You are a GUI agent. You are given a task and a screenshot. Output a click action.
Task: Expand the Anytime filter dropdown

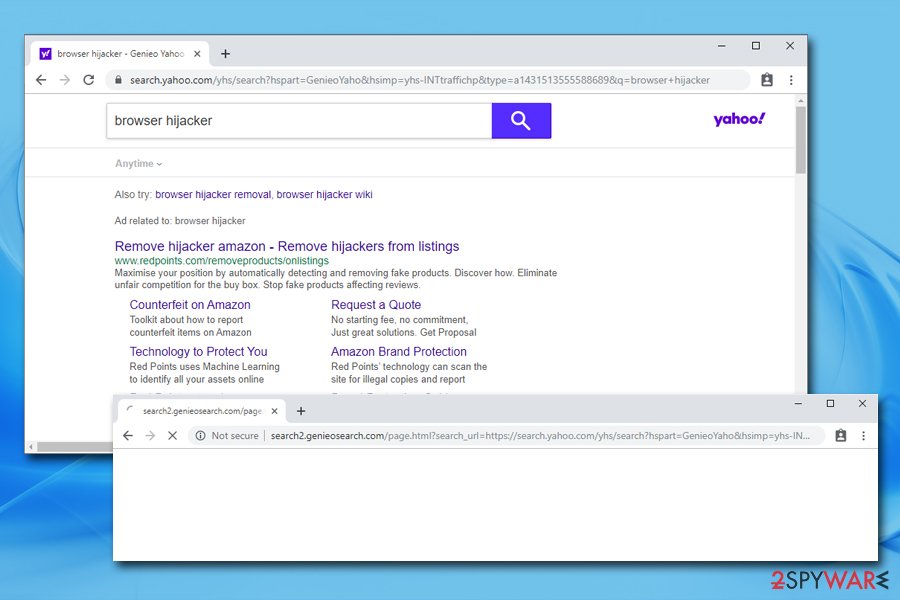(138, 164)
